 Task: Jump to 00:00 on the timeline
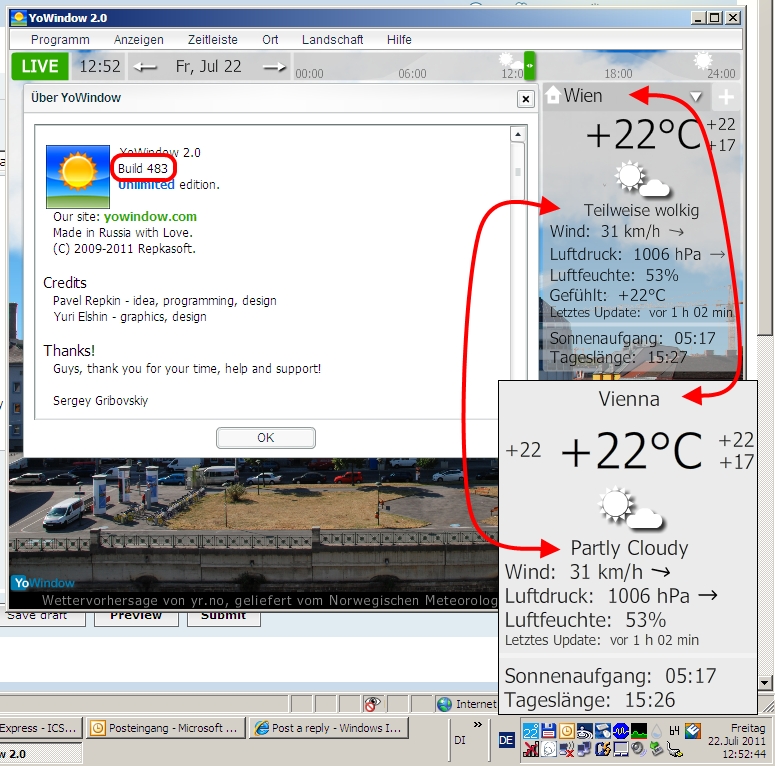tap(309, 74)
